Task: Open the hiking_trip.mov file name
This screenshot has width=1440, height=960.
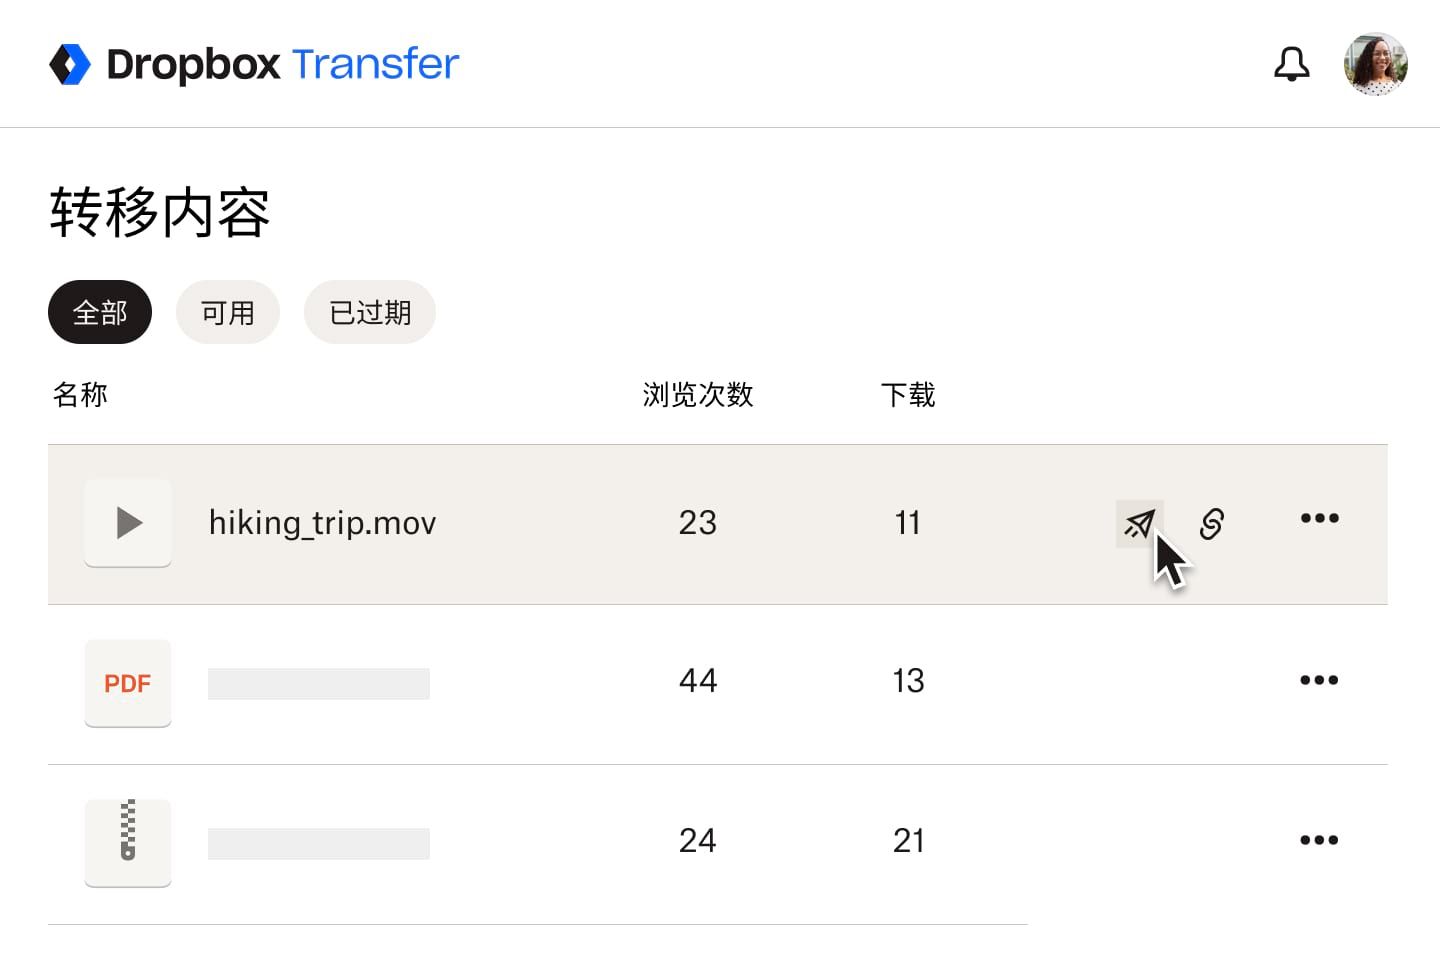Action: tap(322, 523)
